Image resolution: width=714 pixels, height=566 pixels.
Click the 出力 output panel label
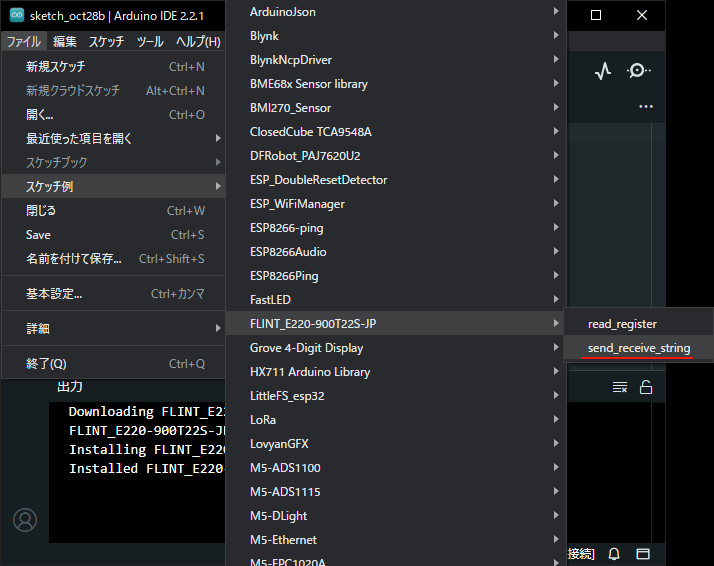(70, 387)
